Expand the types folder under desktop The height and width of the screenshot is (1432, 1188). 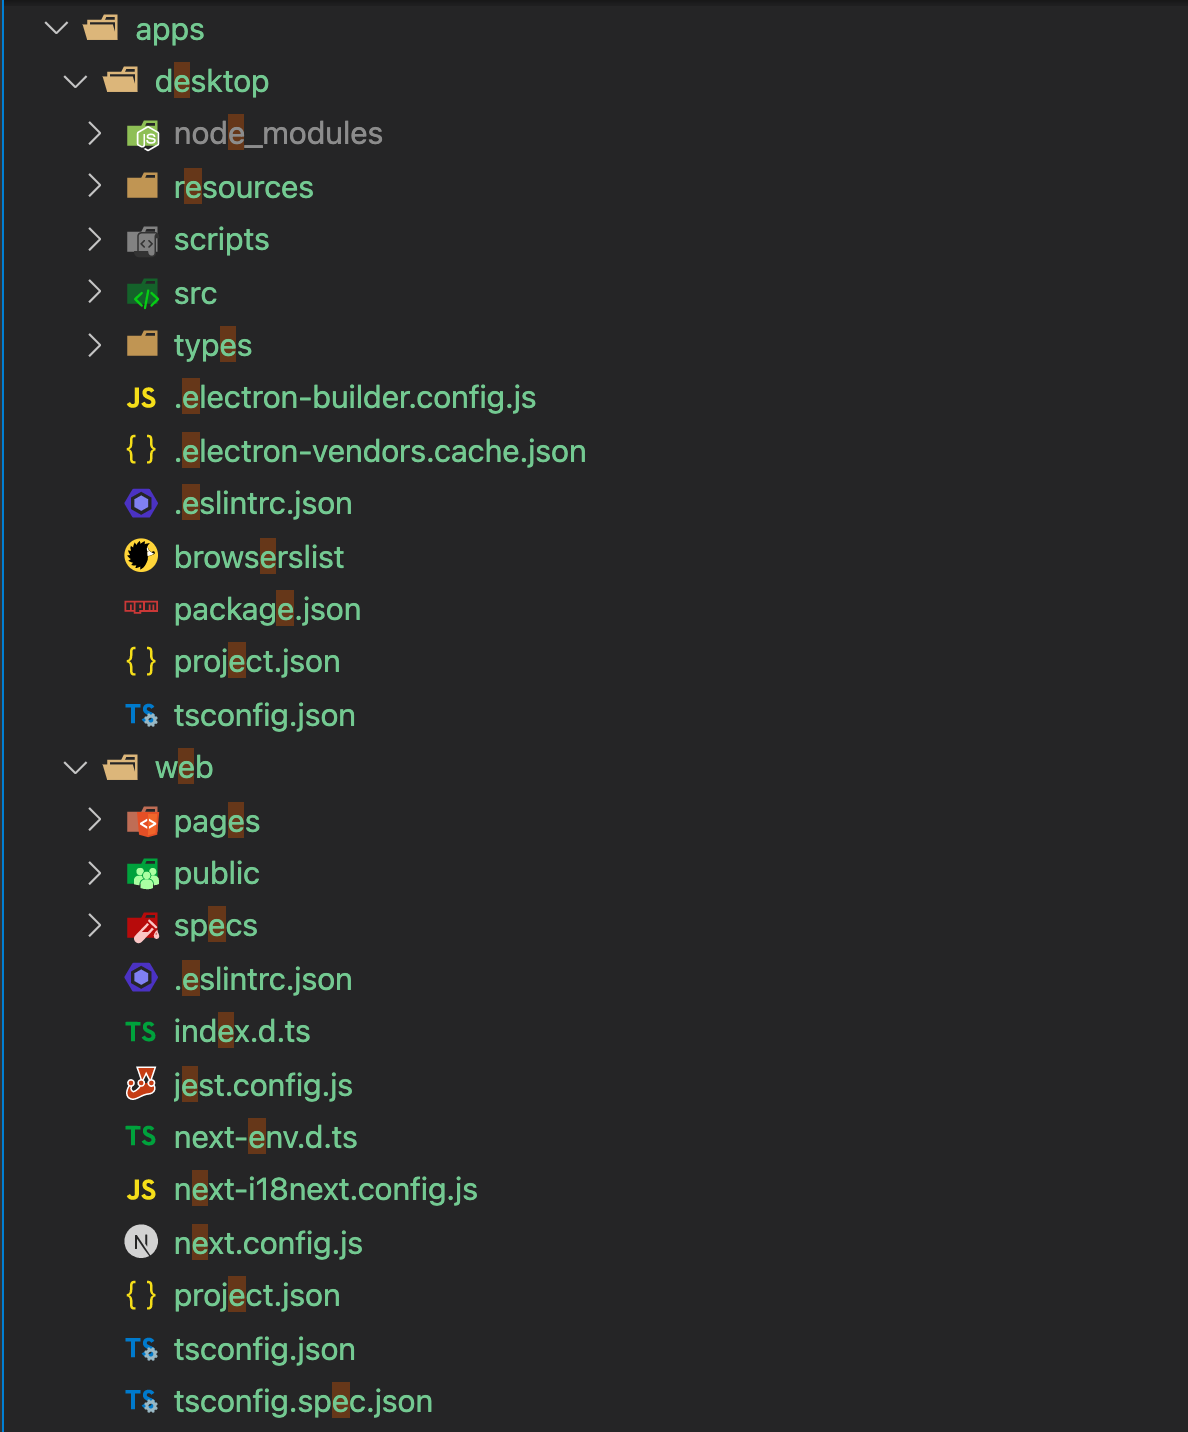click(94, 344)
